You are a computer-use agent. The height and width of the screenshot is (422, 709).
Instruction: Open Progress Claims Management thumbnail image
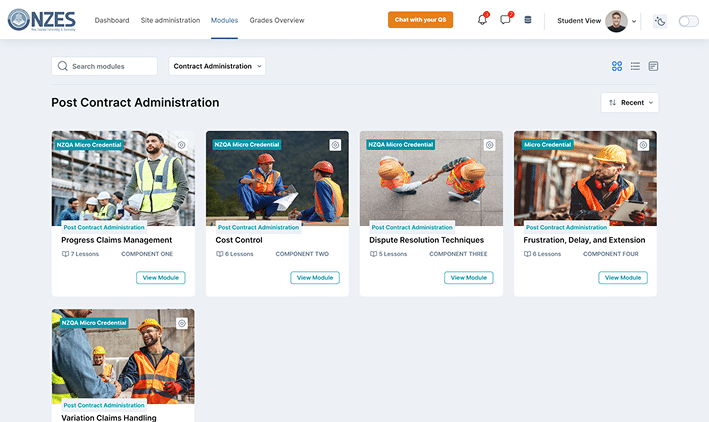point(123,178)
